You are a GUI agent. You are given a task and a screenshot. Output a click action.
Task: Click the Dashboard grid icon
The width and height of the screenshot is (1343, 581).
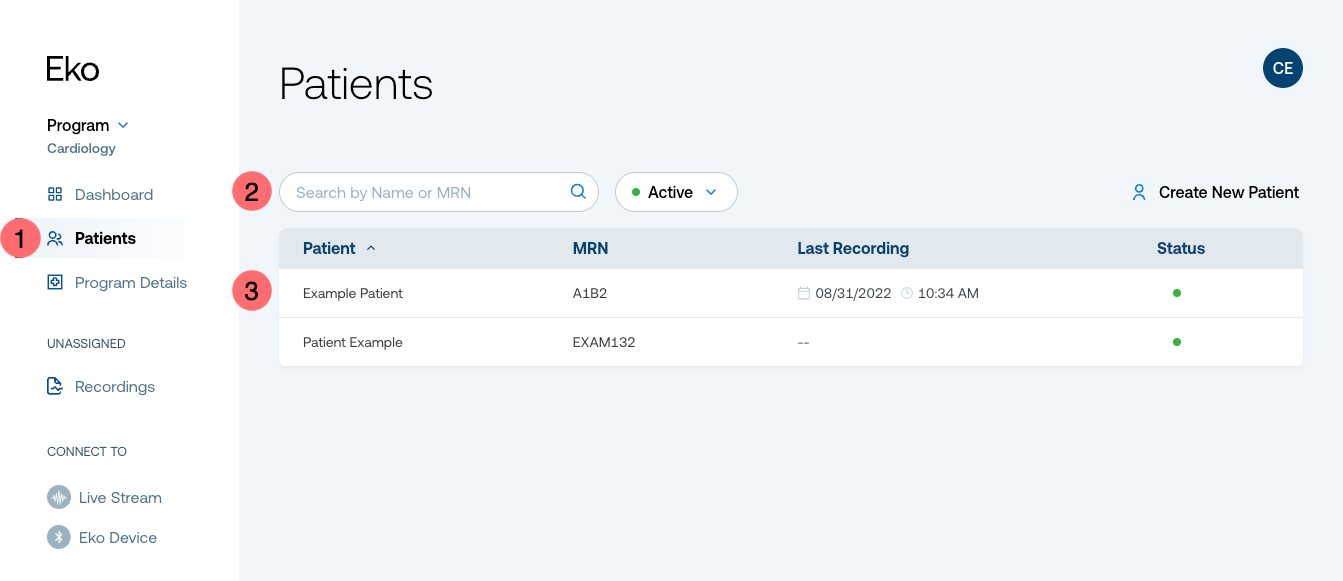click(x=55, y=194)
